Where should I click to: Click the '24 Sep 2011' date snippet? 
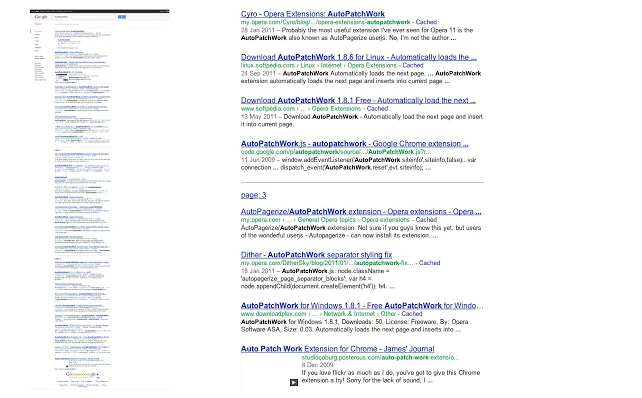pyautogui.click(x=258, y=73)
